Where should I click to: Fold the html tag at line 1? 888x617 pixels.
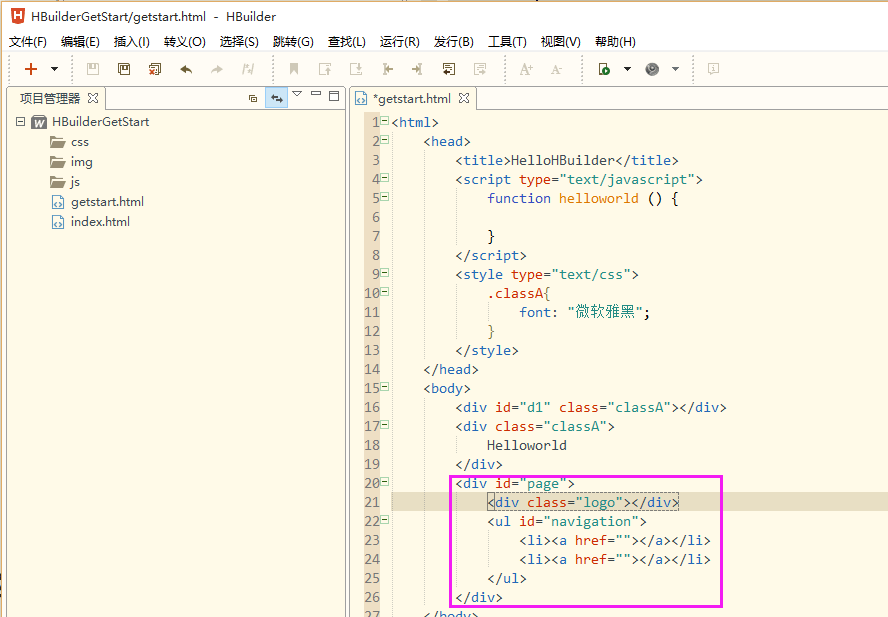point(385,121)
